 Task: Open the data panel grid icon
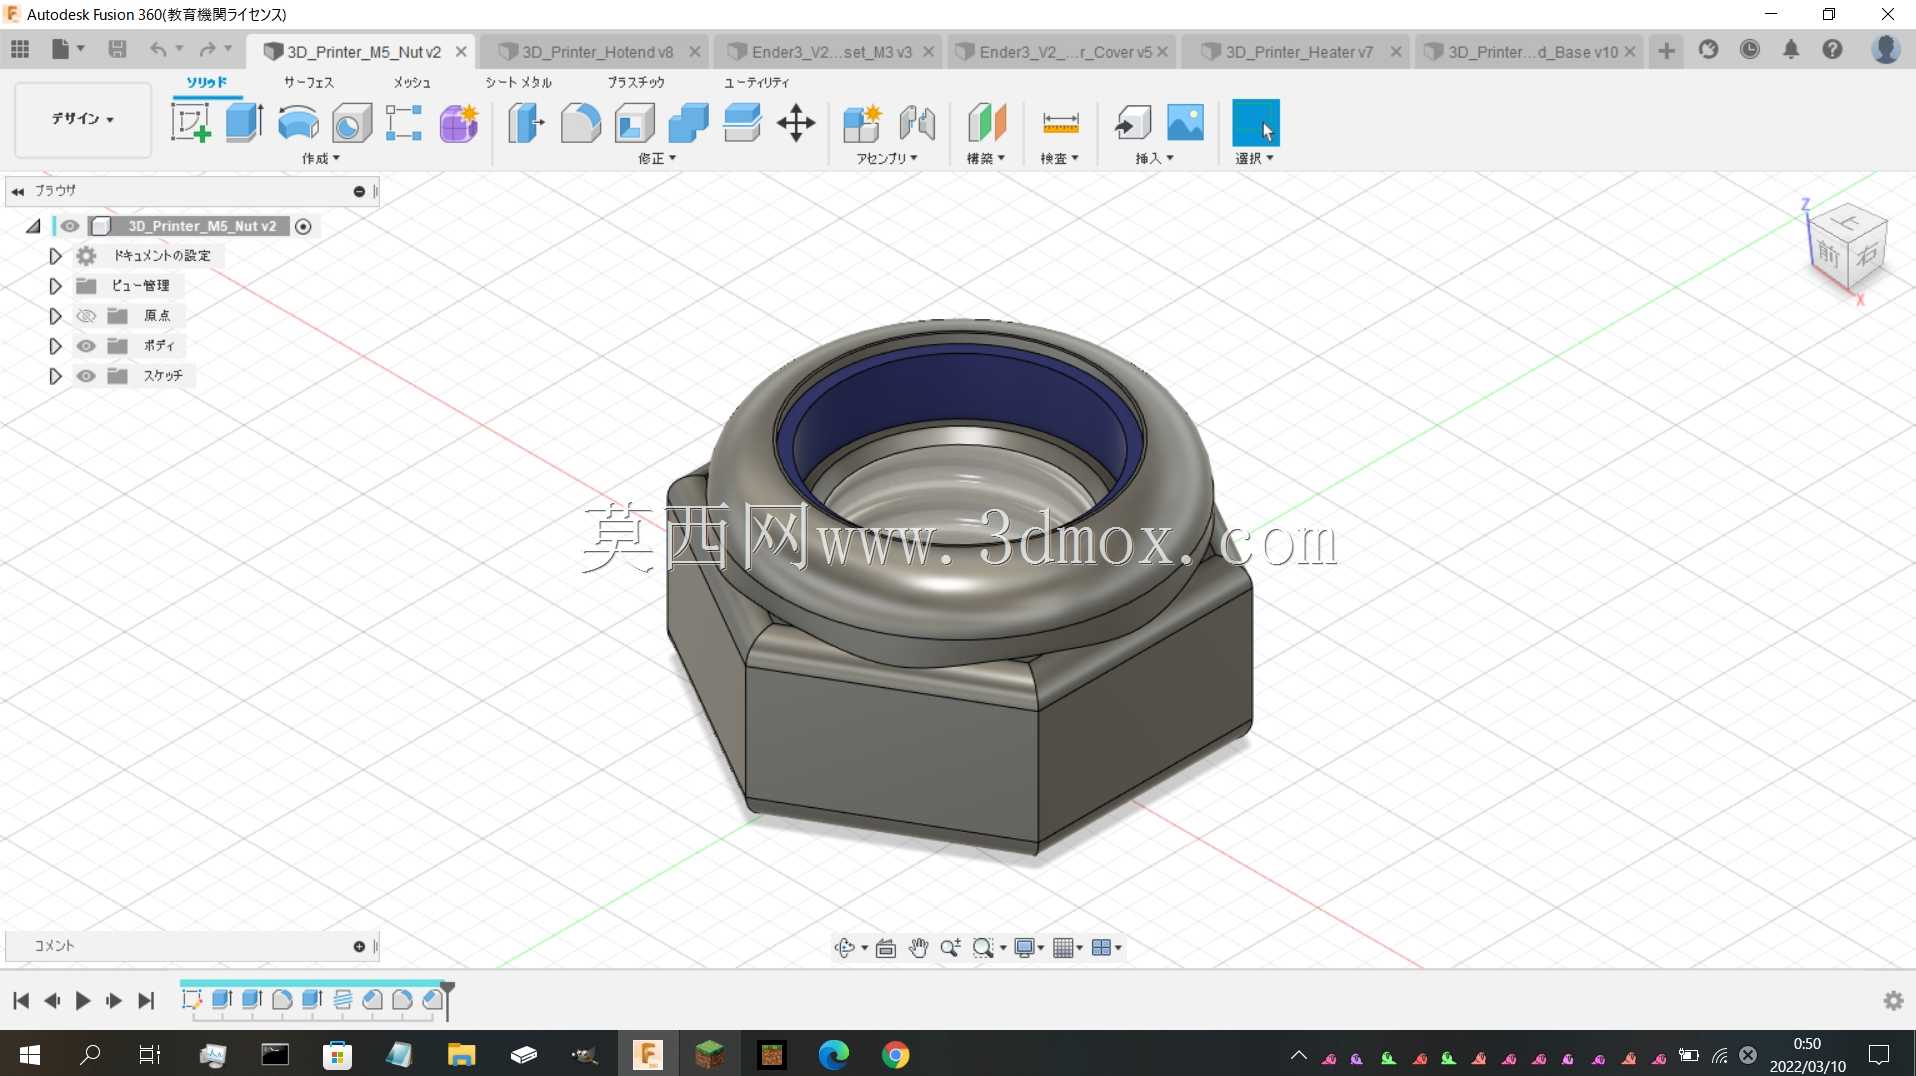click(x=20, y=49)
